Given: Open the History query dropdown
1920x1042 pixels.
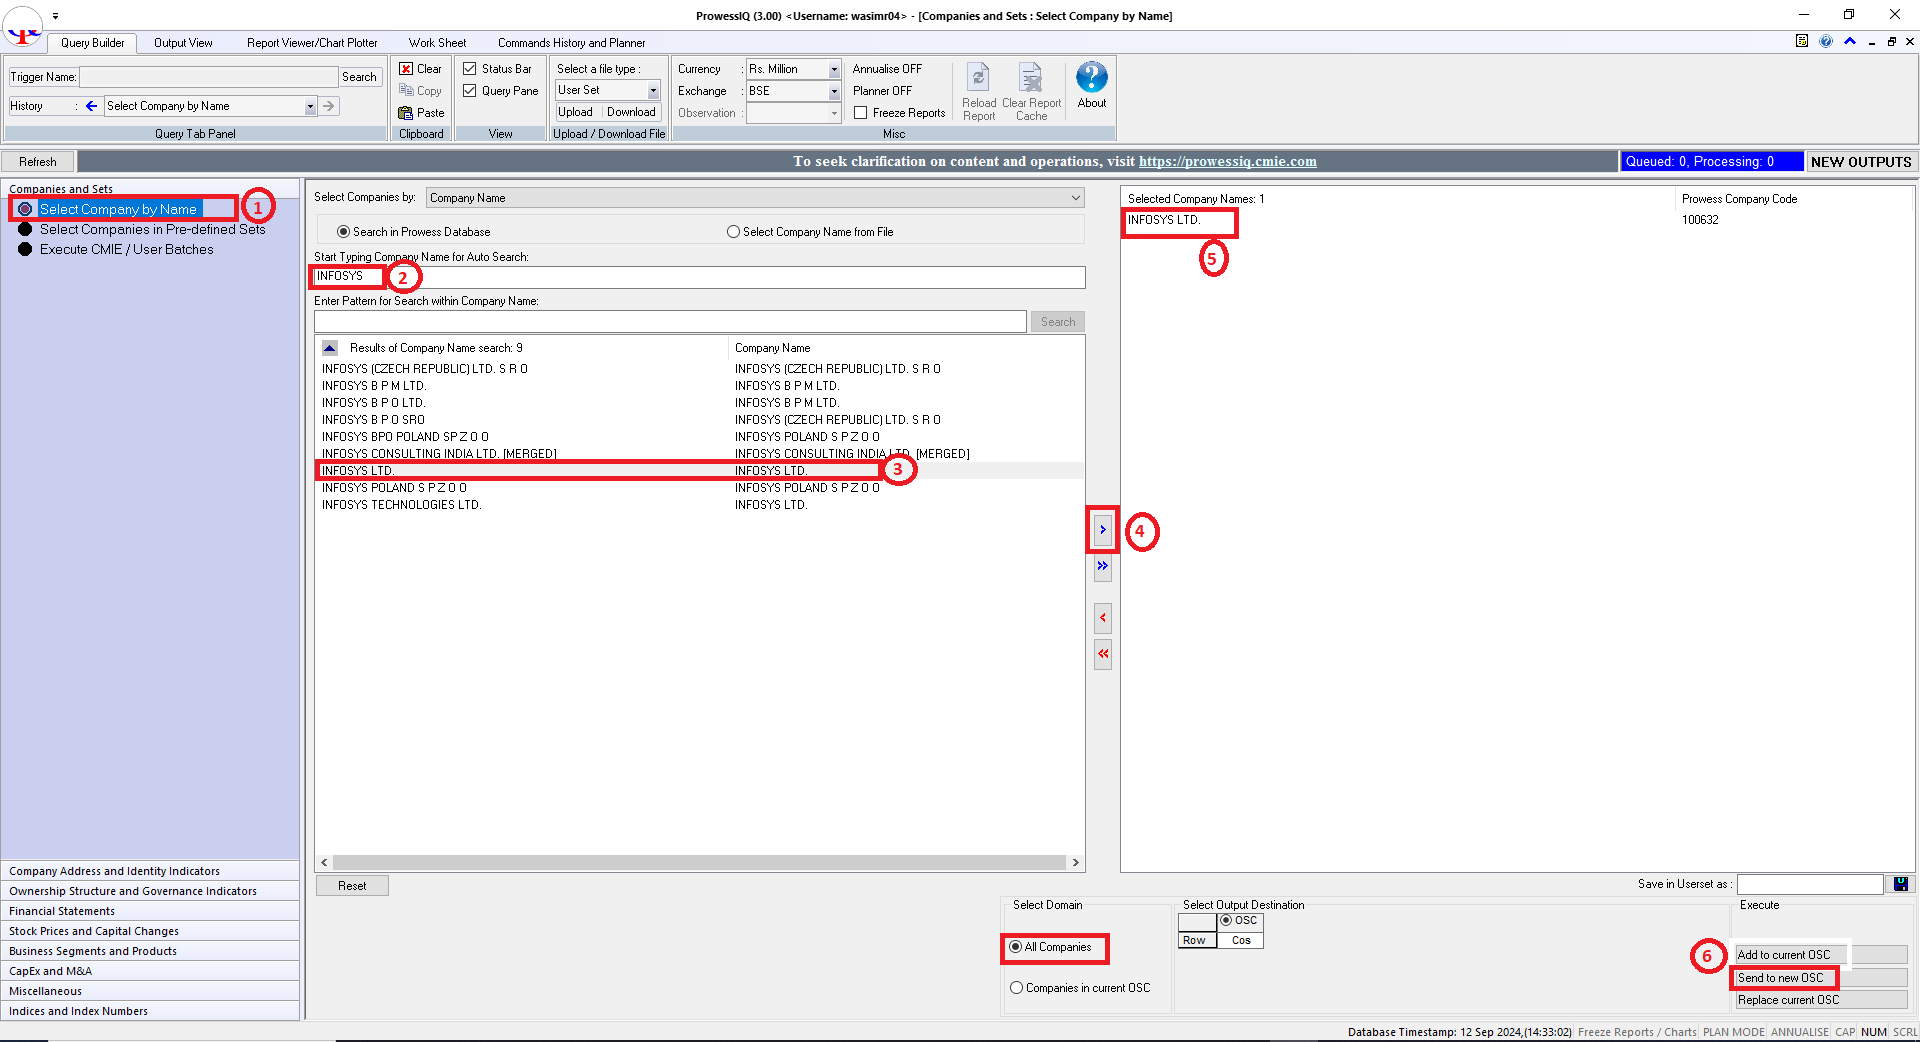Looking at the screenshot, I should pyautogui.click(x=310, y=106).
